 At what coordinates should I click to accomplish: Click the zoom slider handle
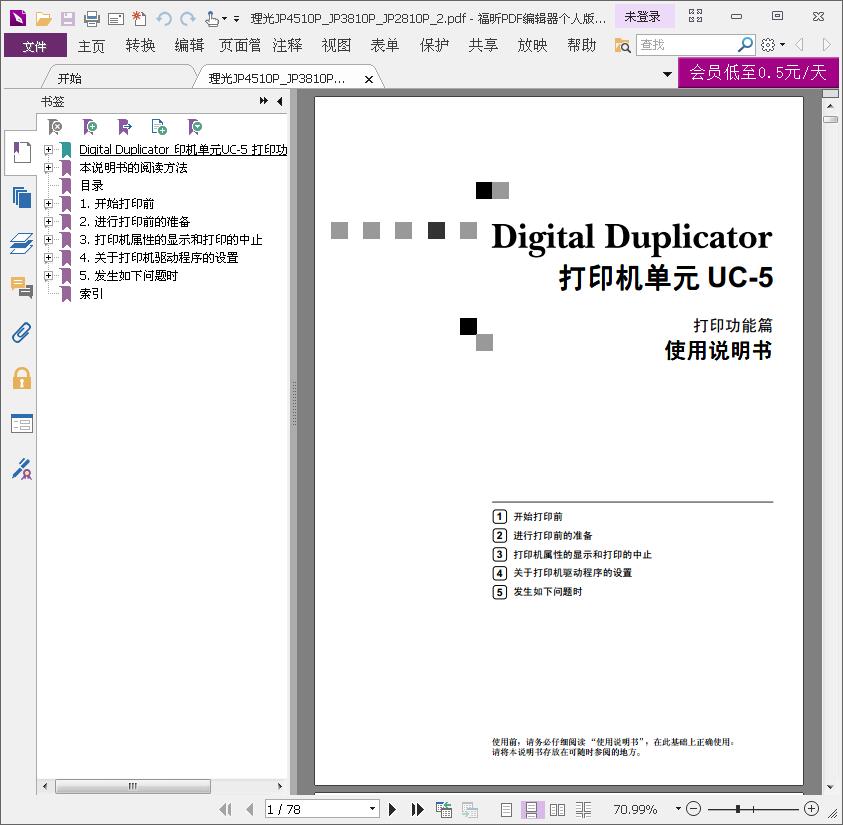pos(738,808)
